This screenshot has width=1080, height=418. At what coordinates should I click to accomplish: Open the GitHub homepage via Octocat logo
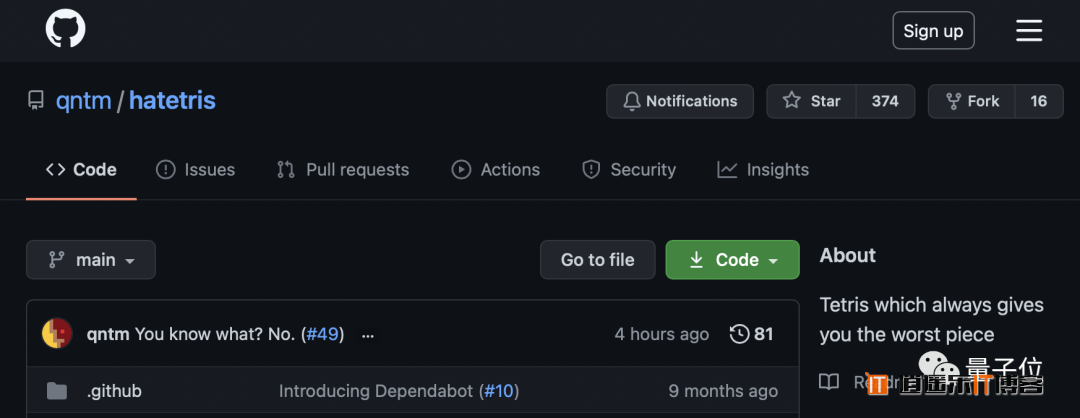65,30
